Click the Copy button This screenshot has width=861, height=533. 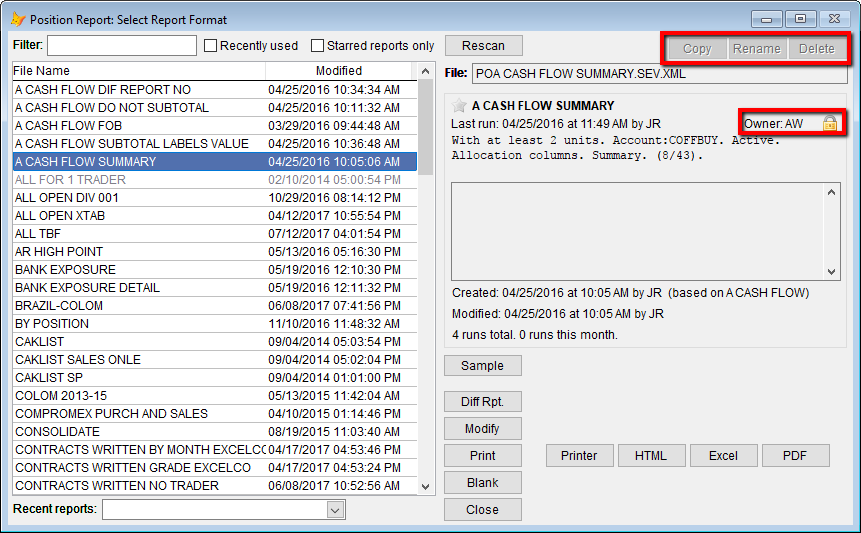click(x=697, y=48)
